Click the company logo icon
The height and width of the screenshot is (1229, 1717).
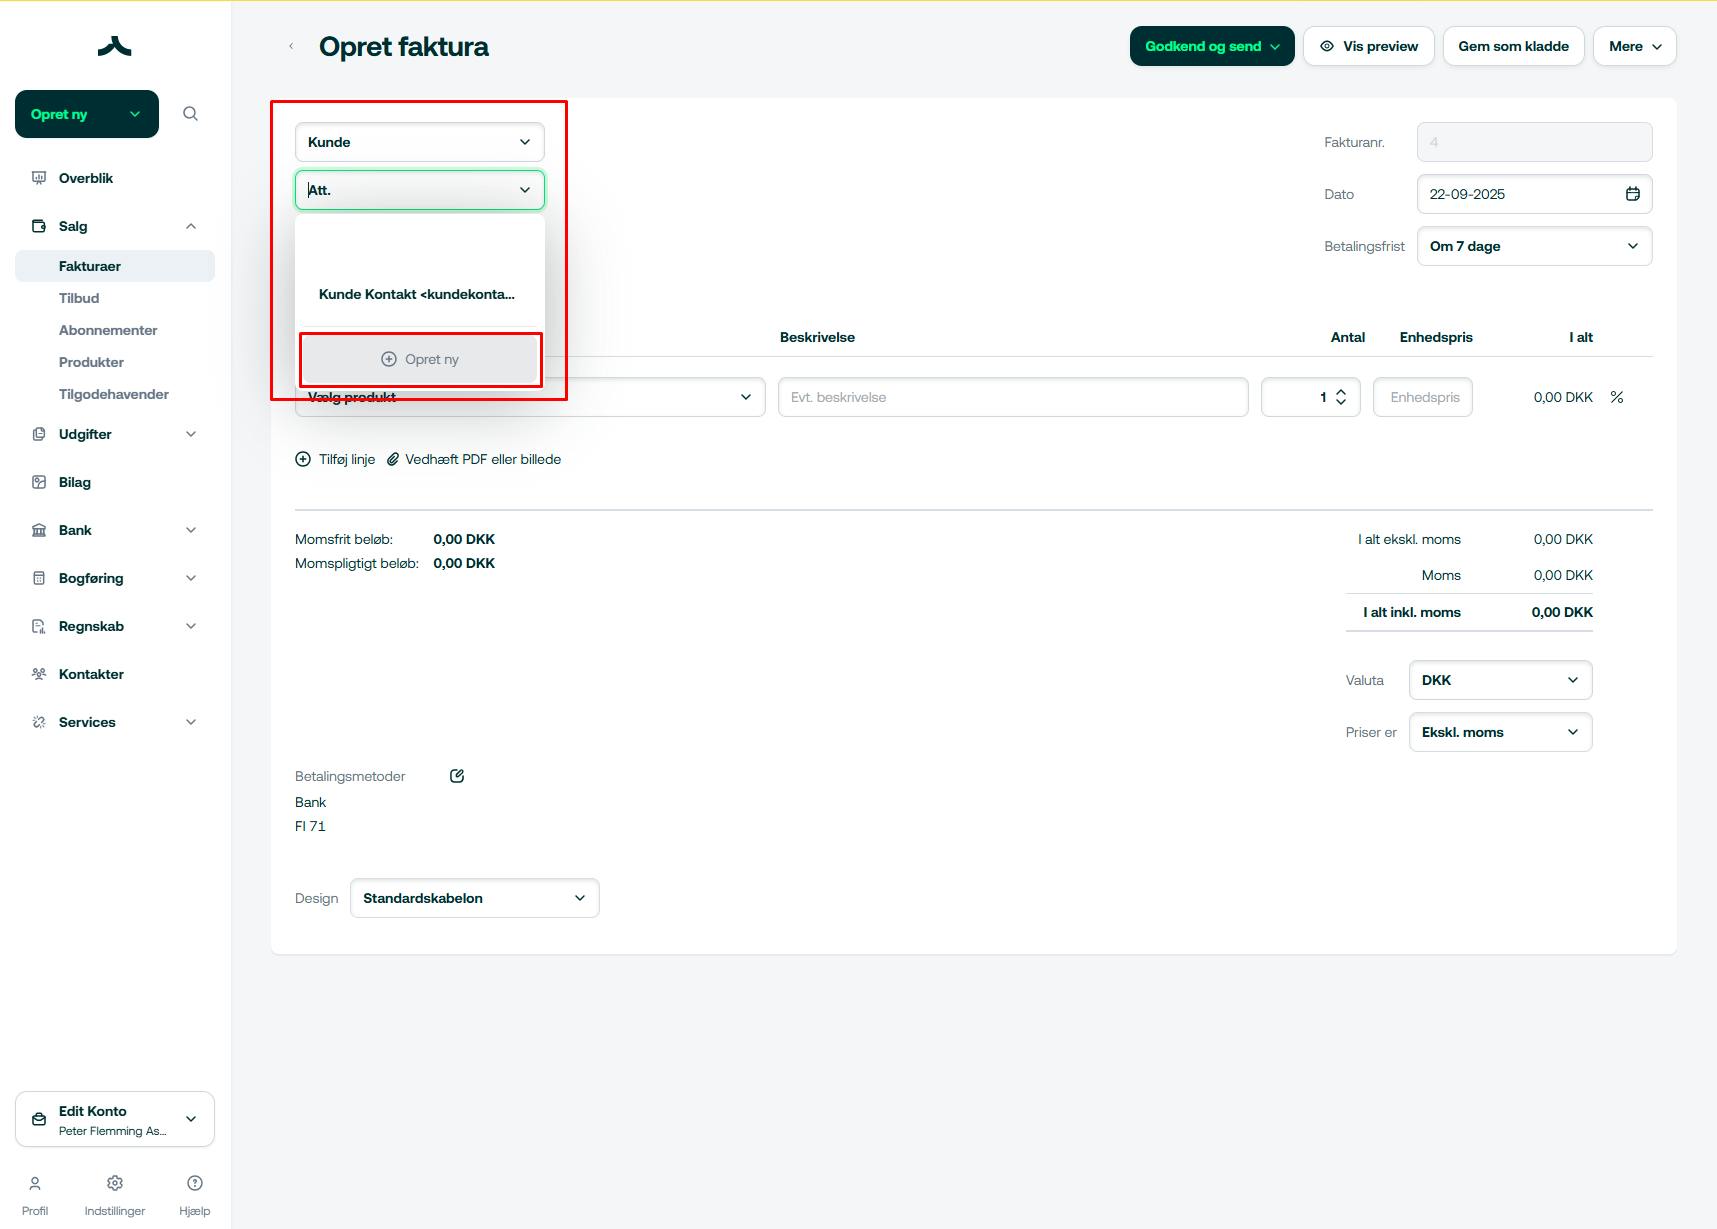(x=115, y=46)
